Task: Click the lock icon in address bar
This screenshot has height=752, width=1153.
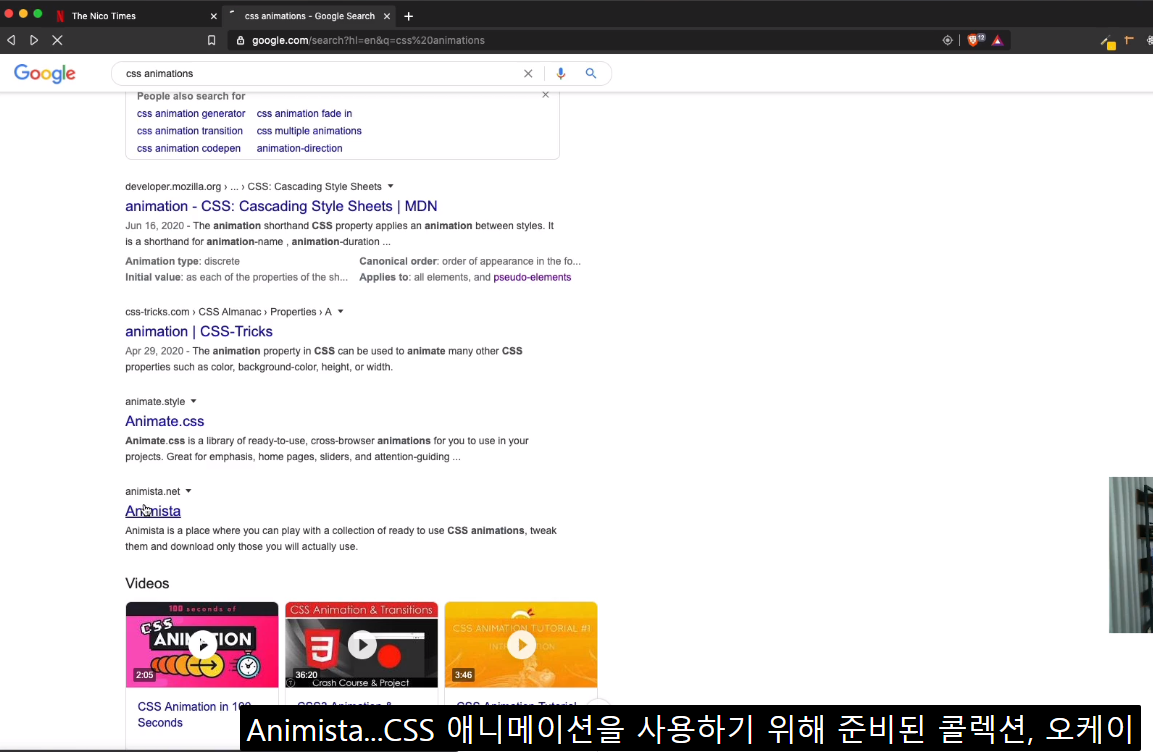Action: (x=240, y=40)
